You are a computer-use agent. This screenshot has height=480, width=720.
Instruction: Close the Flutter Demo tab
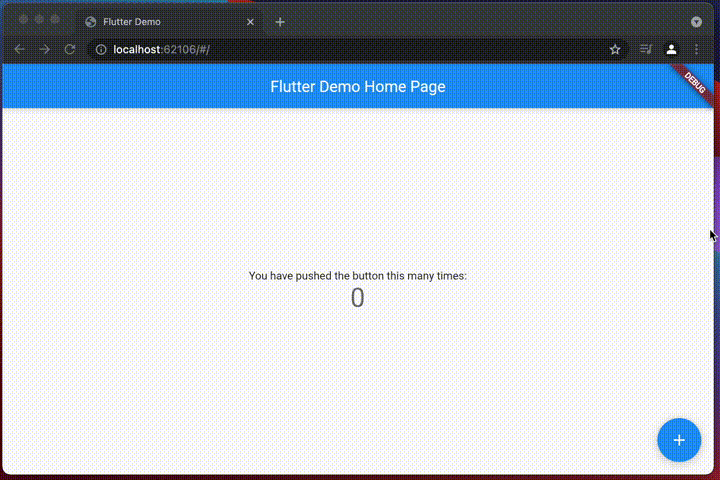pos(250,22)
